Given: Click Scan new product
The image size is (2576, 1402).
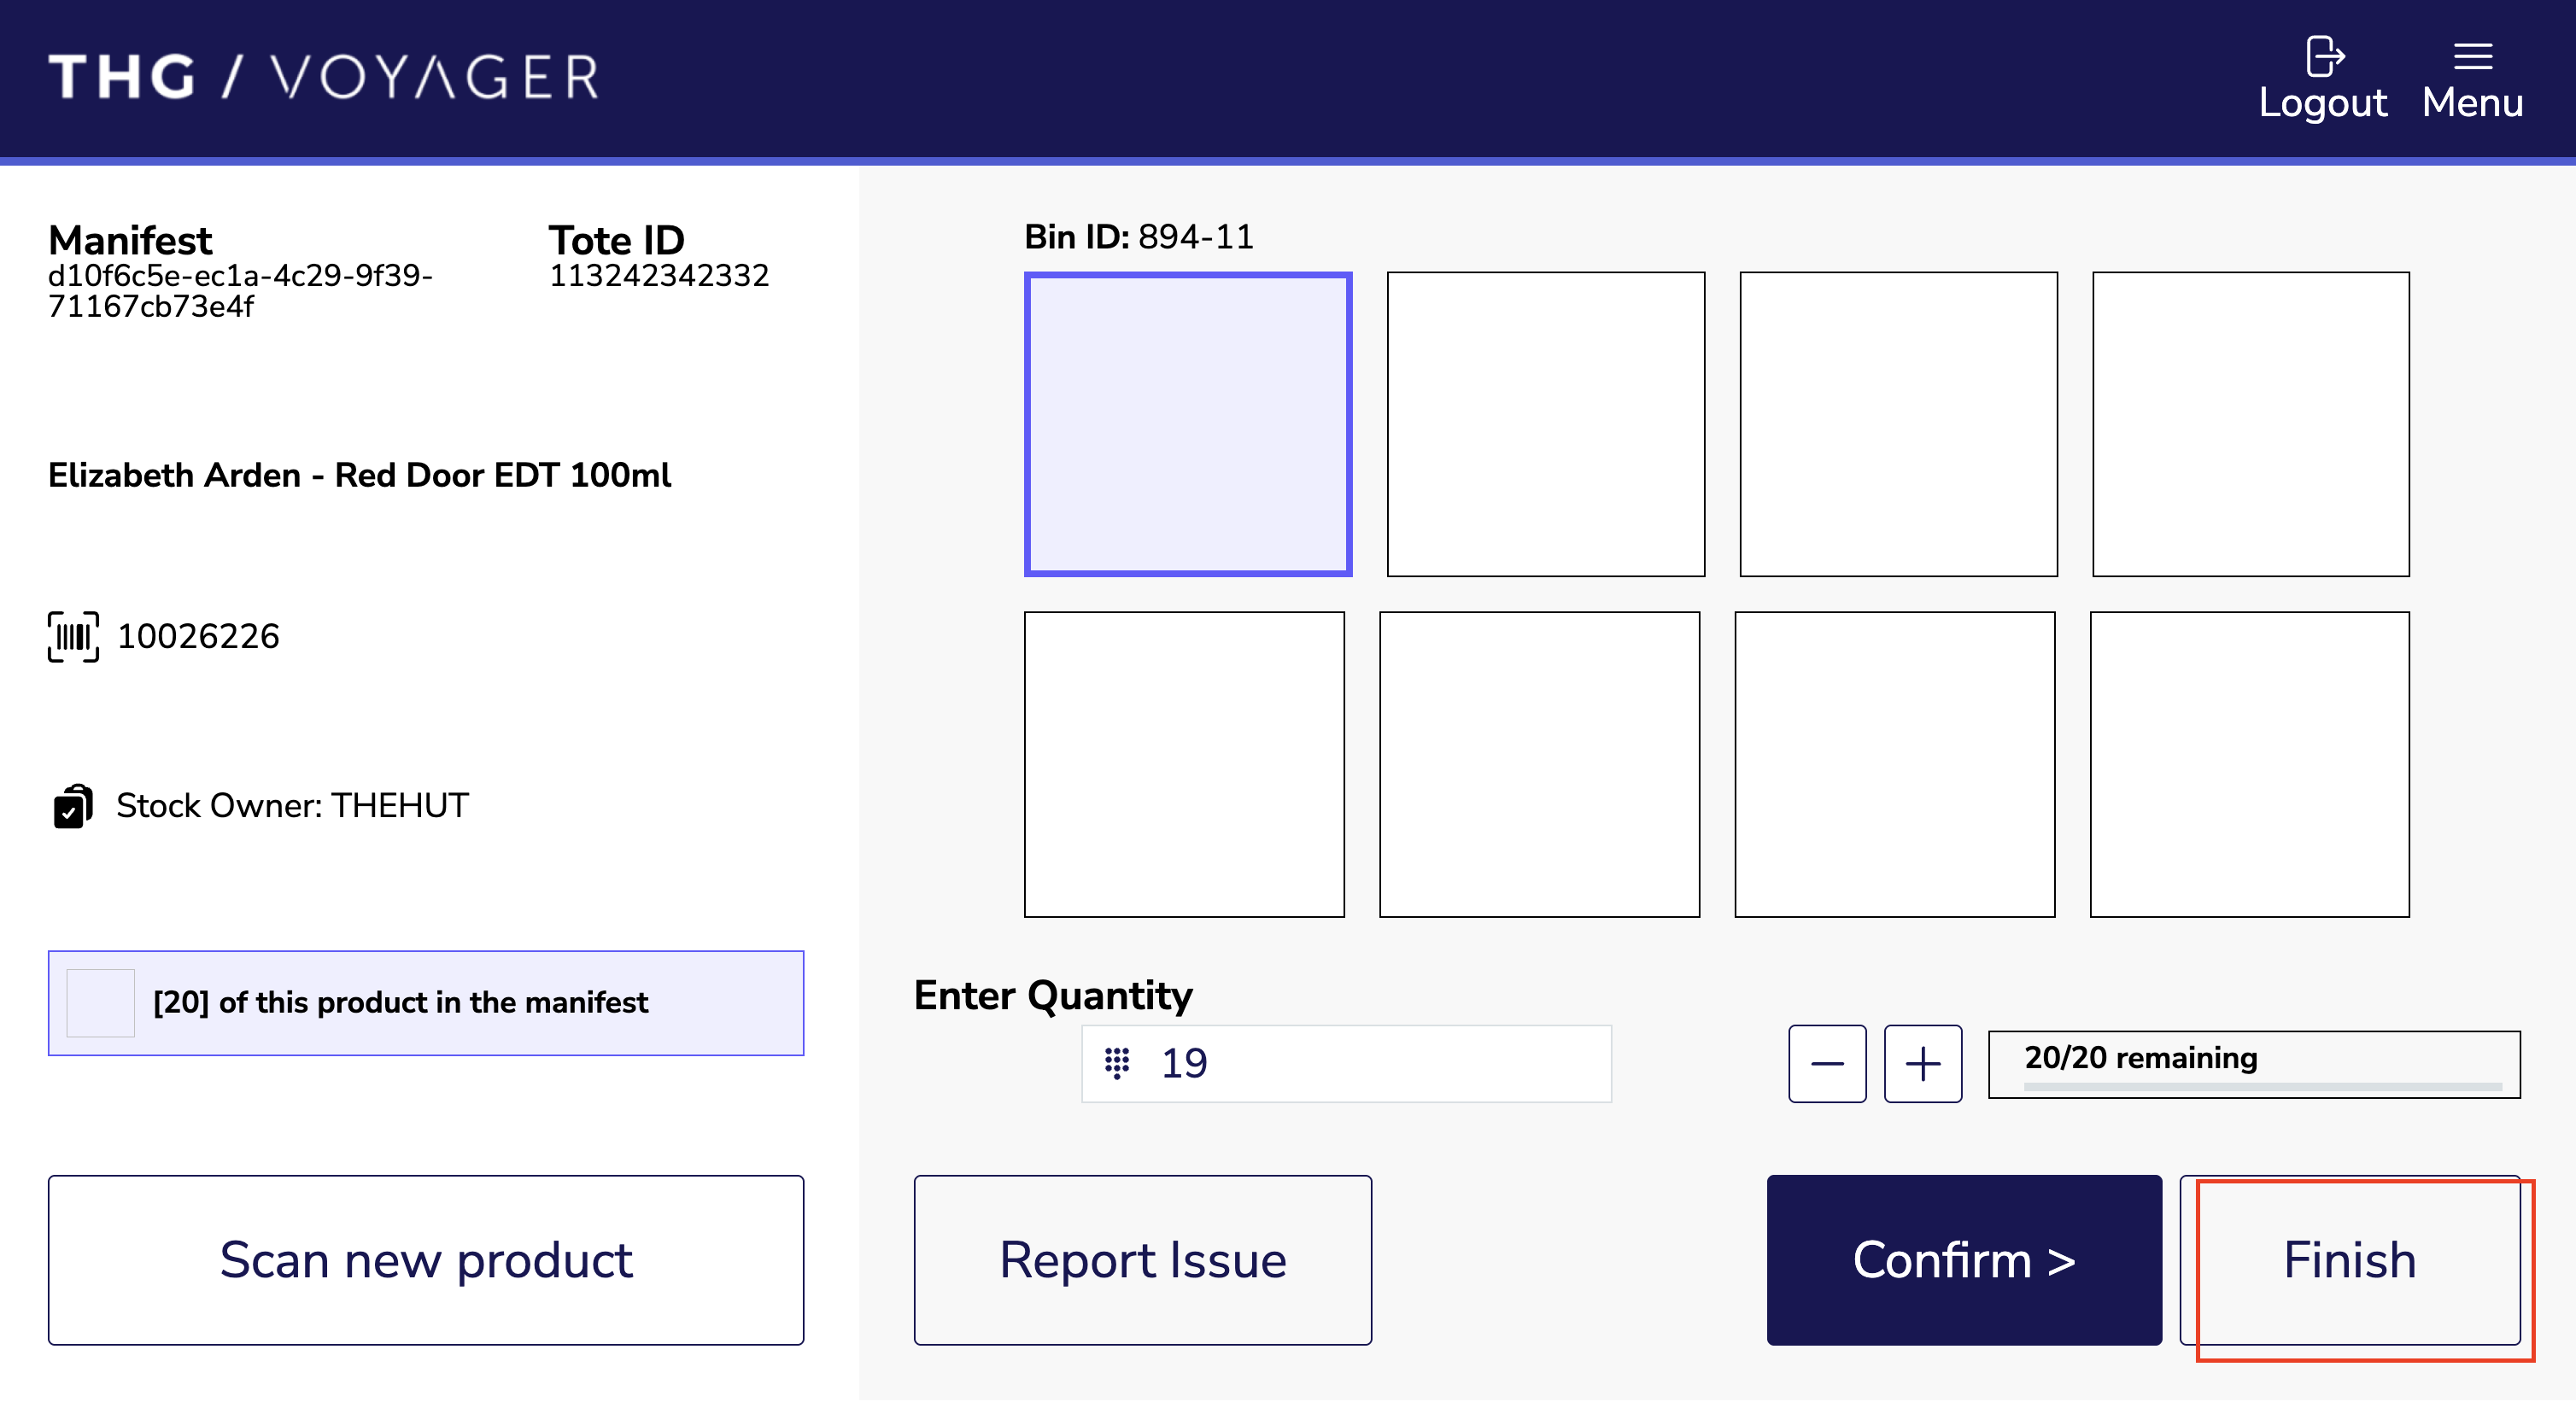Looking at the screenshot, I should click(x=426, y=1260).
